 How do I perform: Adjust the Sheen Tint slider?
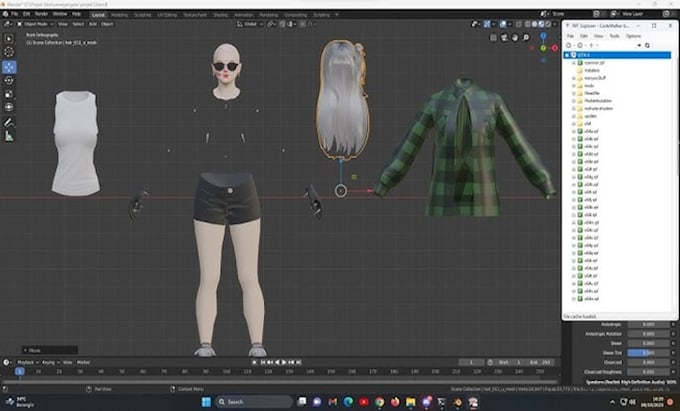click(648, 353)
